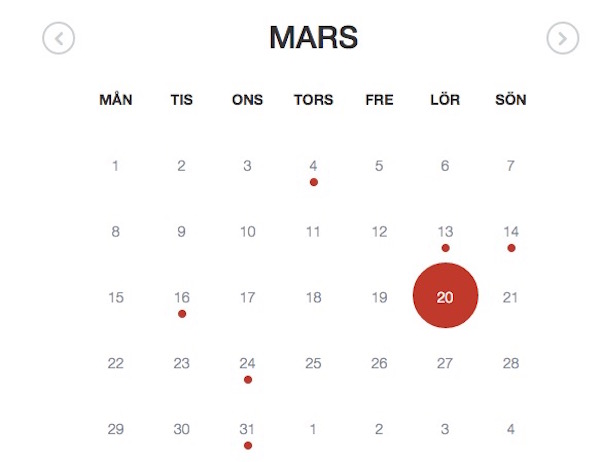Click date 1 in the MÅN column
The width and height of the screenshot is (600, 462).
point(115,166)
